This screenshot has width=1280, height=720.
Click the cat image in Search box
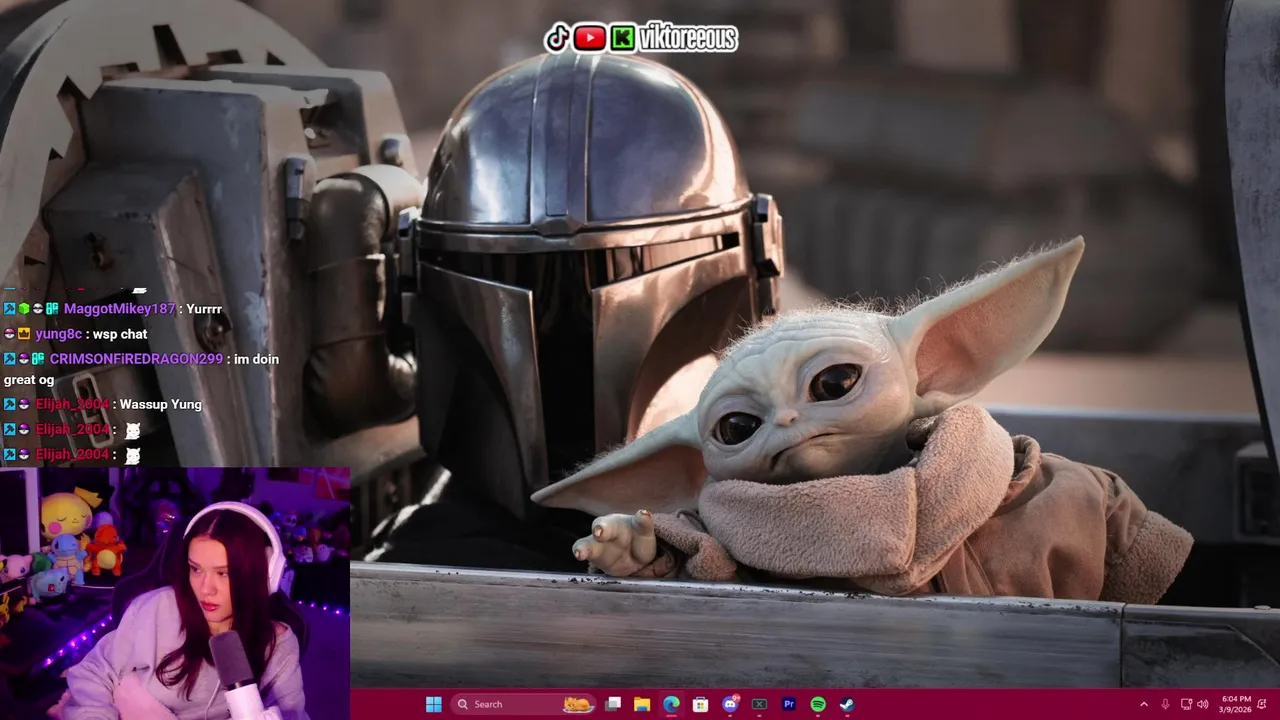point(577,704)
